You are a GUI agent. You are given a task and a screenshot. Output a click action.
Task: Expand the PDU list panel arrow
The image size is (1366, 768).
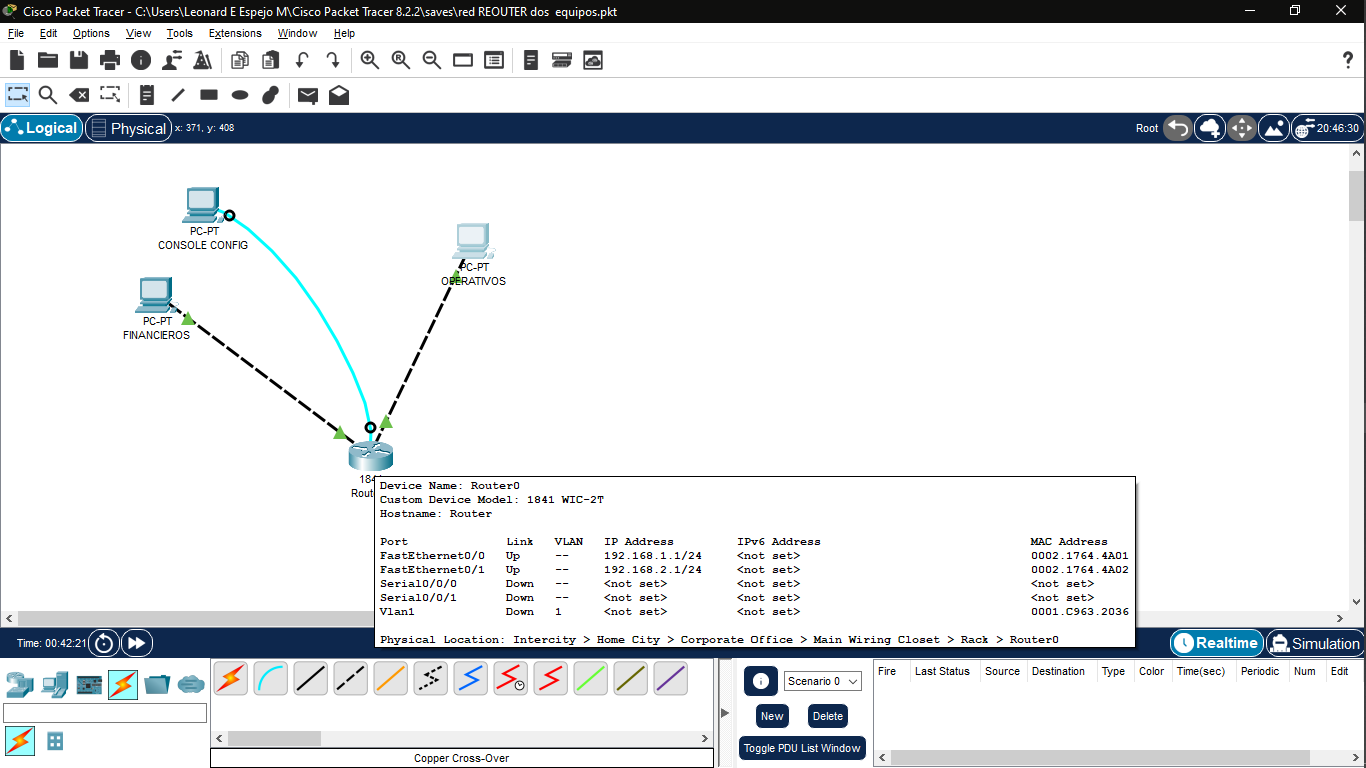pyautogui.click(x=725, y=712)
